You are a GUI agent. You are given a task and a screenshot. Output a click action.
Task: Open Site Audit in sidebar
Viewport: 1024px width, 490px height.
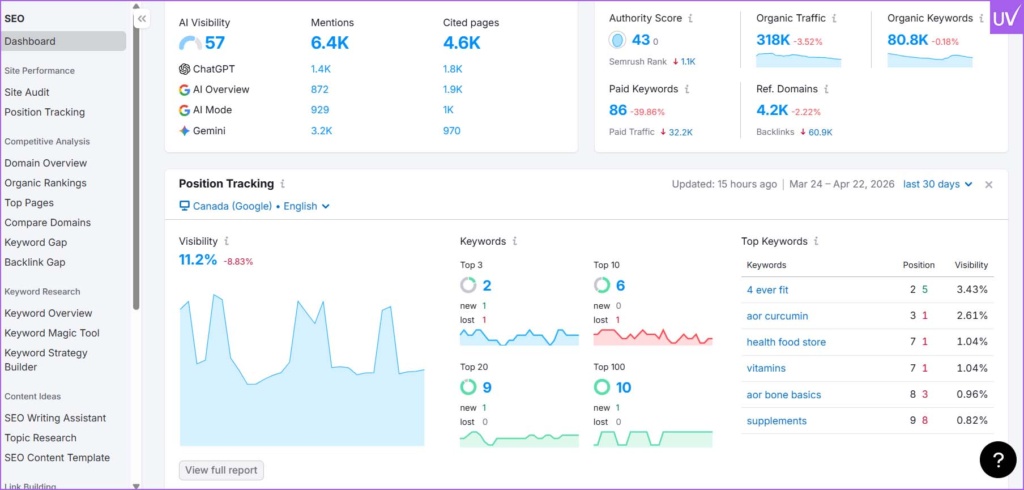(x=27, y=92)
